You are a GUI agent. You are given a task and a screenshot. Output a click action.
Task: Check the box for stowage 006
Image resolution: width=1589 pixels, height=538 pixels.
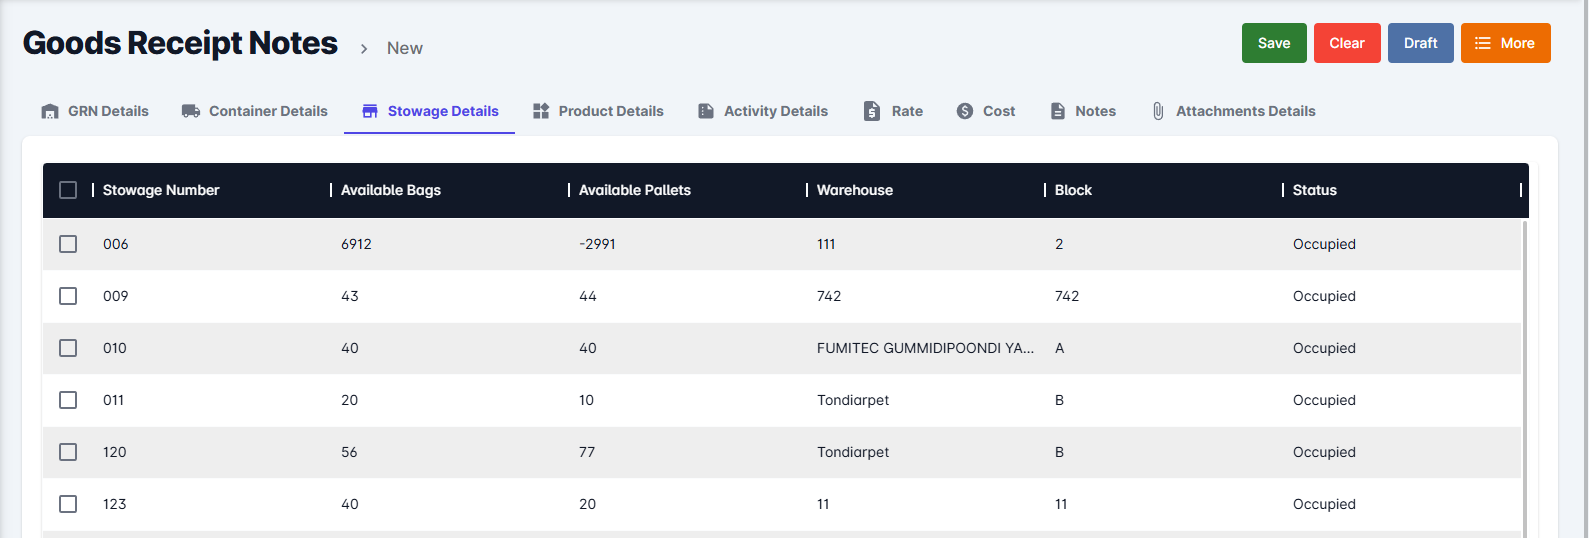[x=68, y=244]
